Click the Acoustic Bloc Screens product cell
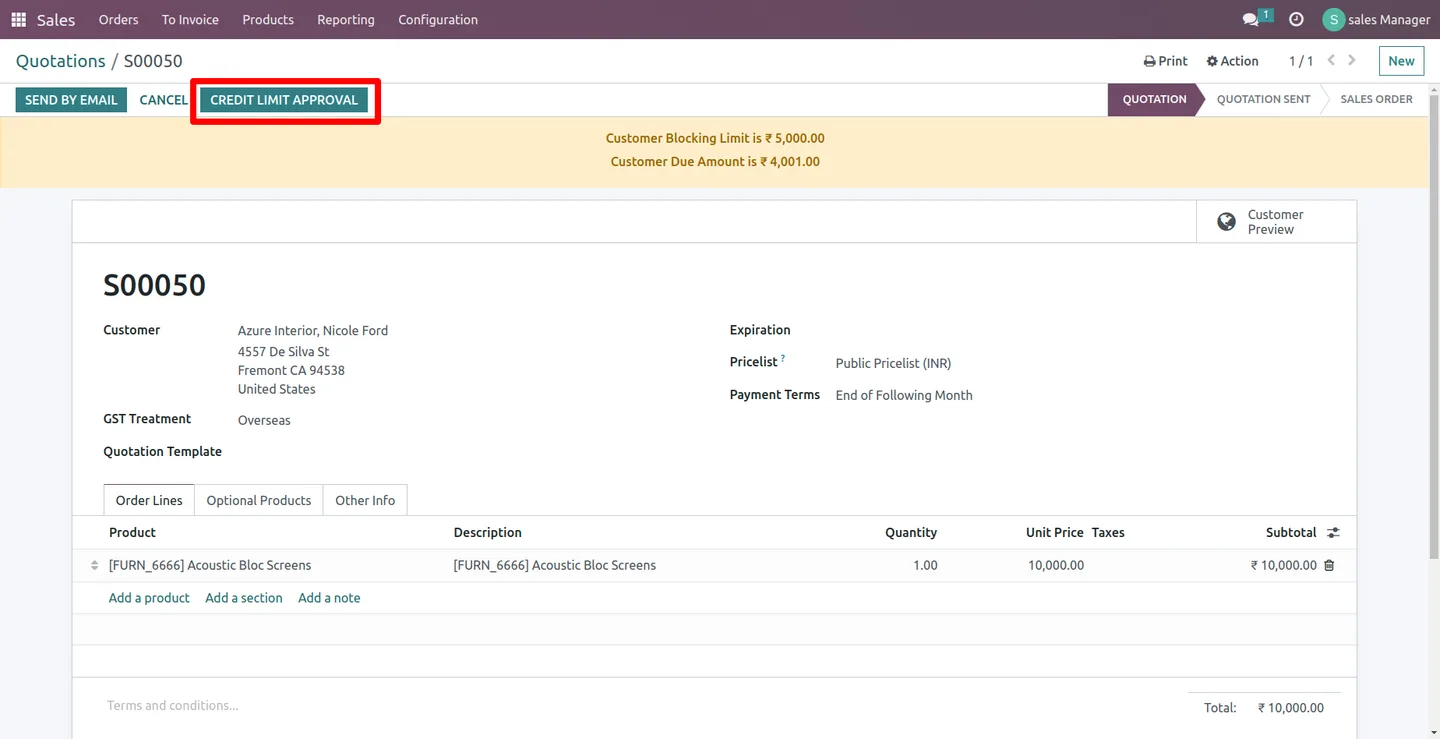The width and height of the screenshot is (1440, 739). coord(210,566)
